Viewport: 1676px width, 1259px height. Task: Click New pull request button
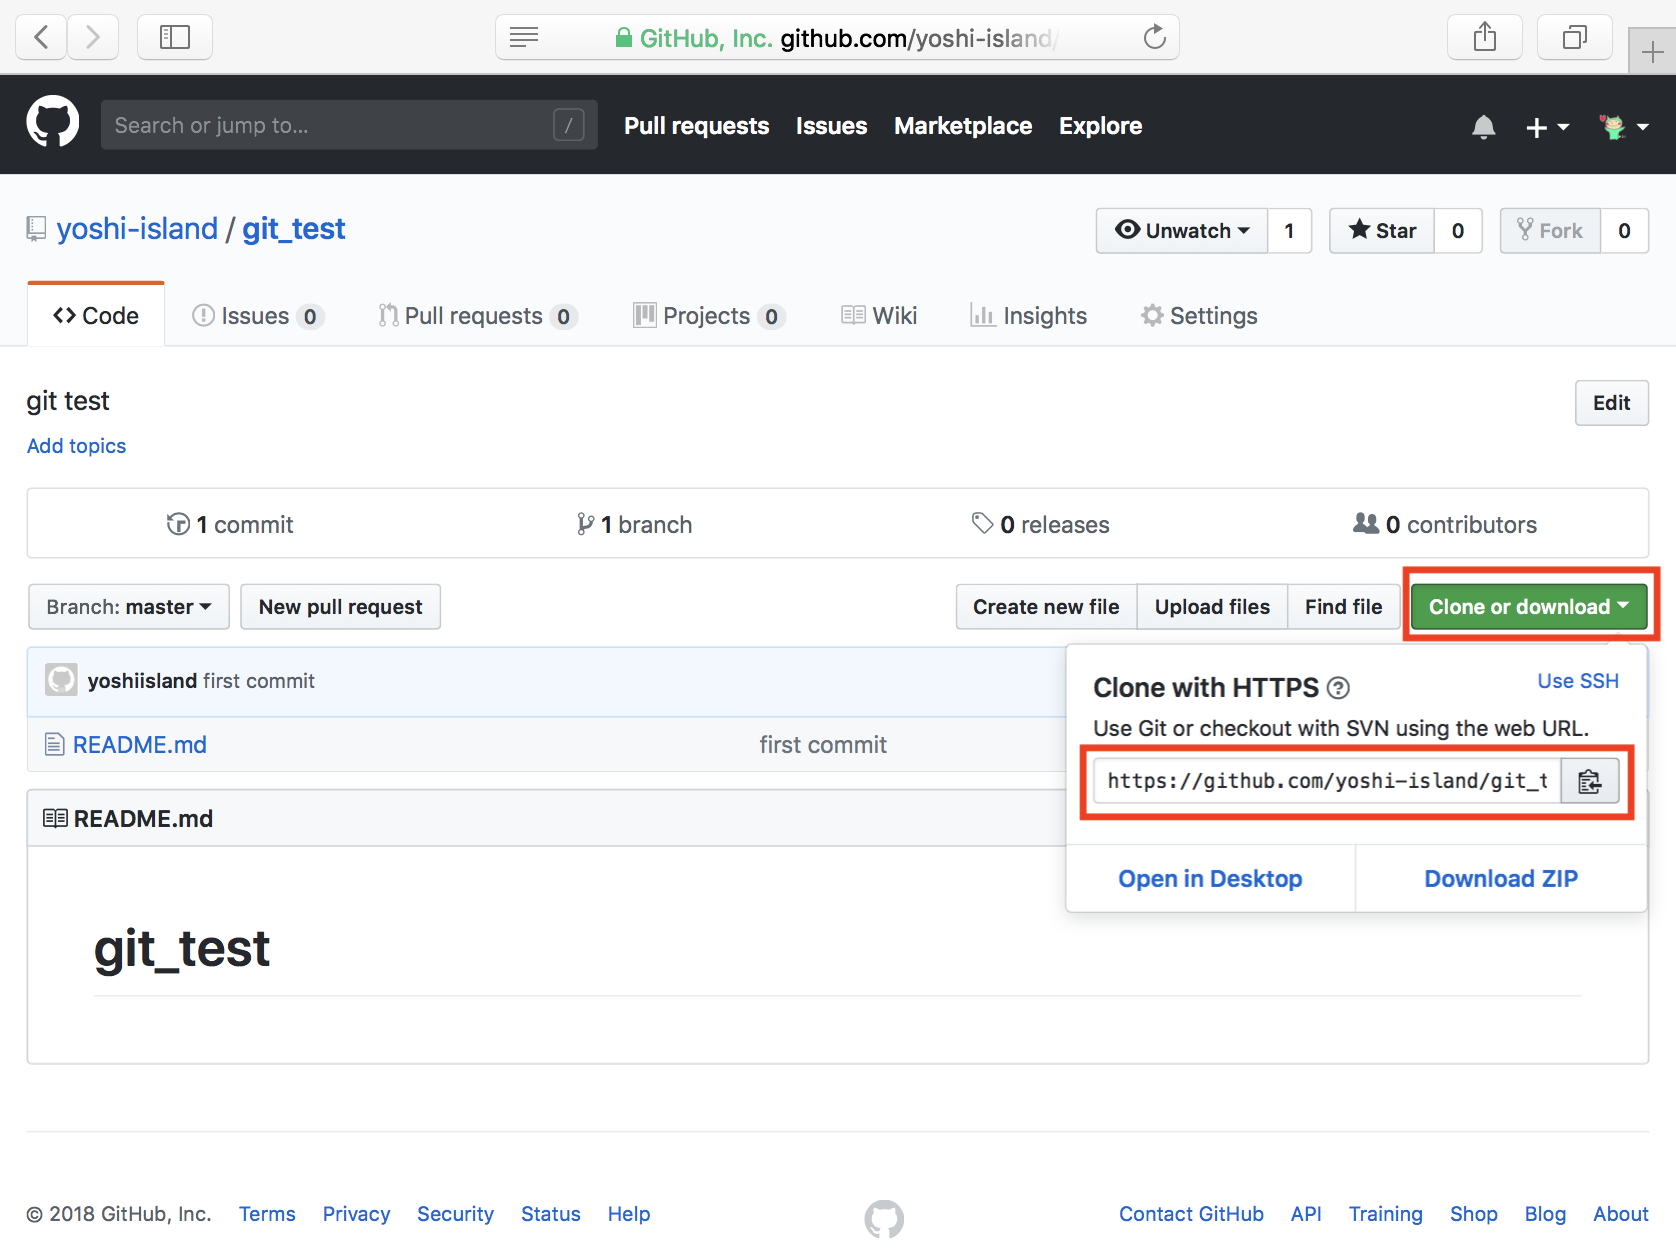[340, 607]
